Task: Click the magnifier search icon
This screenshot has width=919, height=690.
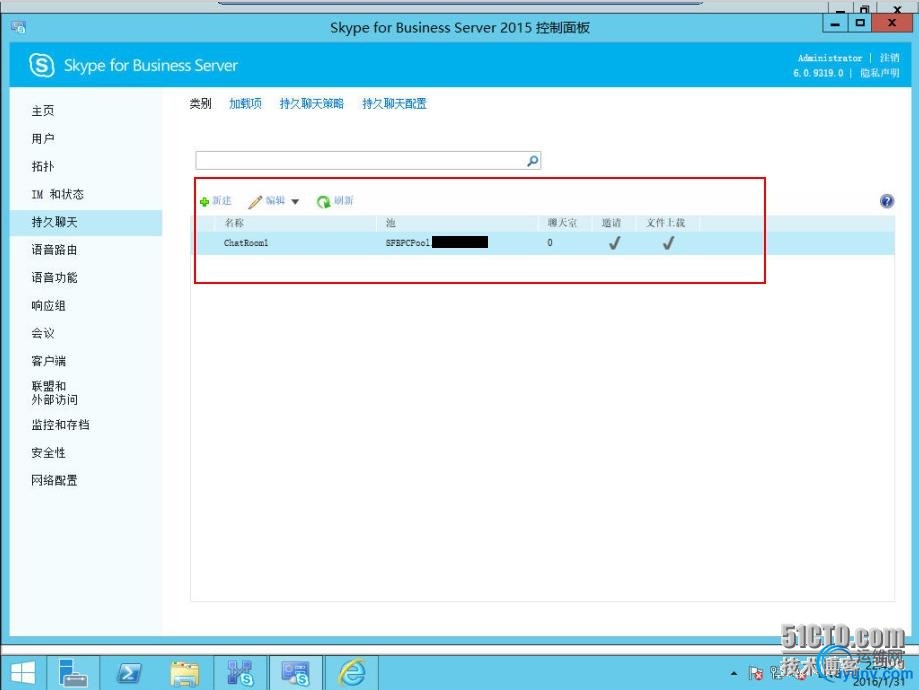Action: pyautogui.click(x=532, y=161)
